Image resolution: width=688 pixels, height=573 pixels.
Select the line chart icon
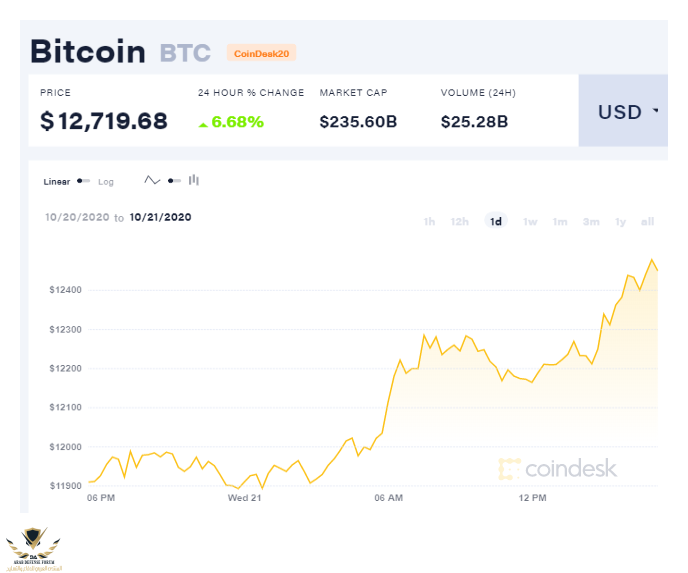pyautogui.click(x=152, y=180)
